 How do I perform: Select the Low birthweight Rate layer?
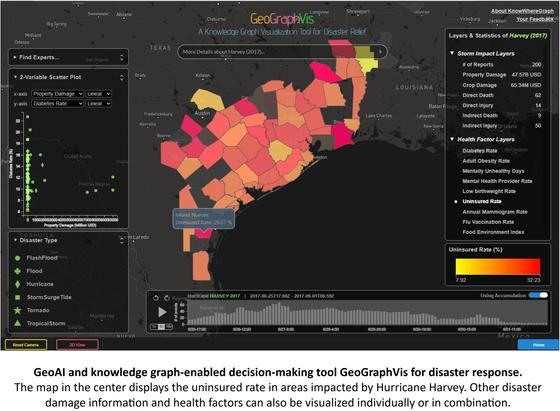(x=489, y=191)
